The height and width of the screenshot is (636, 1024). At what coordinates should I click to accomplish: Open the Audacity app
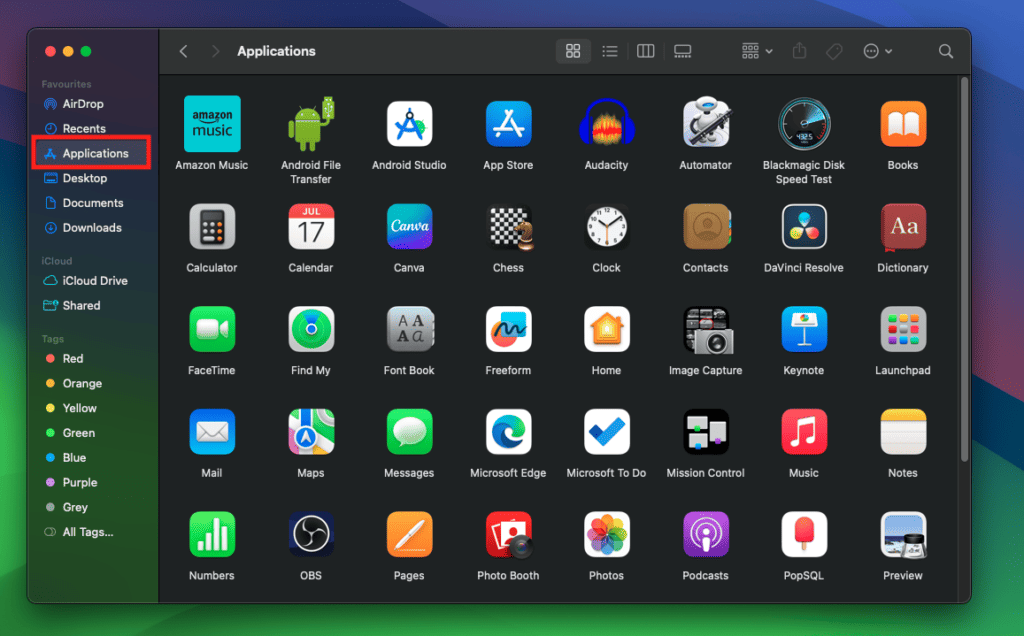[x=606, y=123]
